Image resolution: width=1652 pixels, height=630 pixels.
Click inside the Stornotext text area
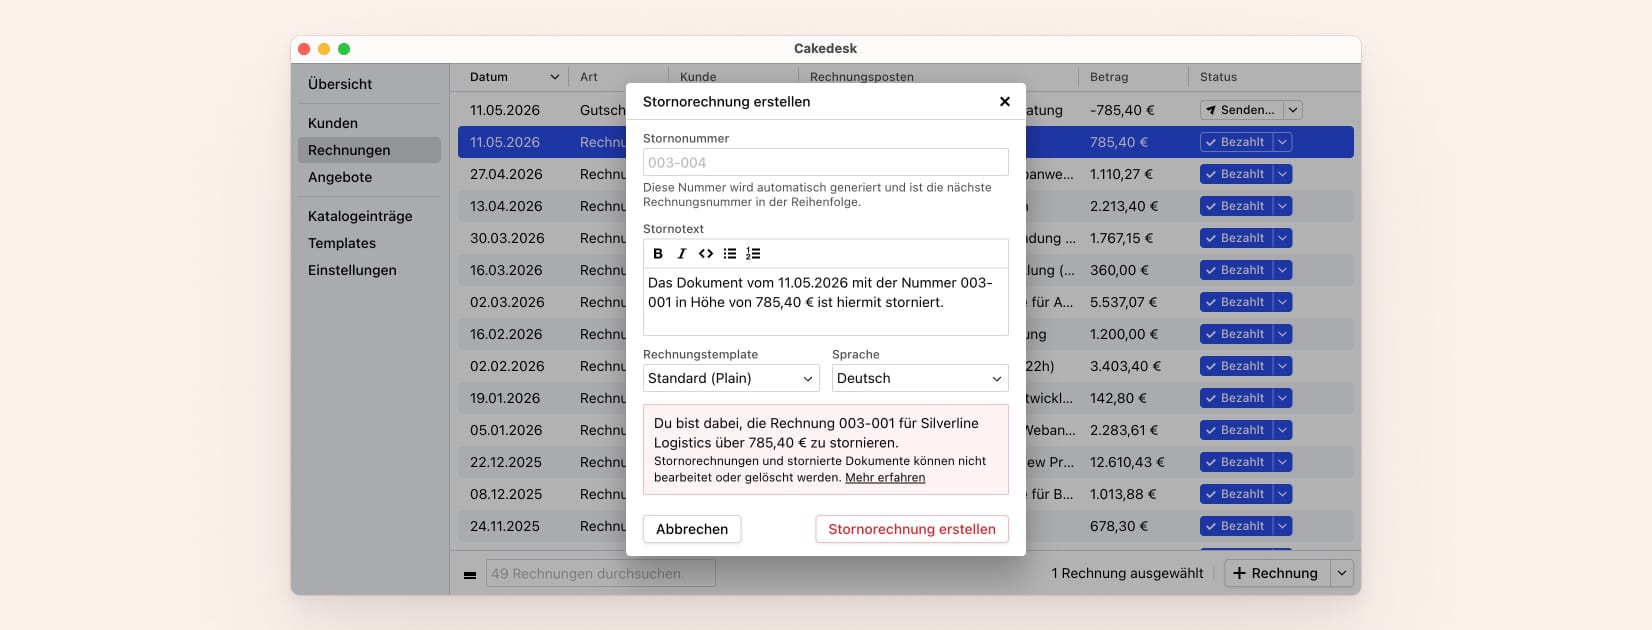(x=826, y=302)
